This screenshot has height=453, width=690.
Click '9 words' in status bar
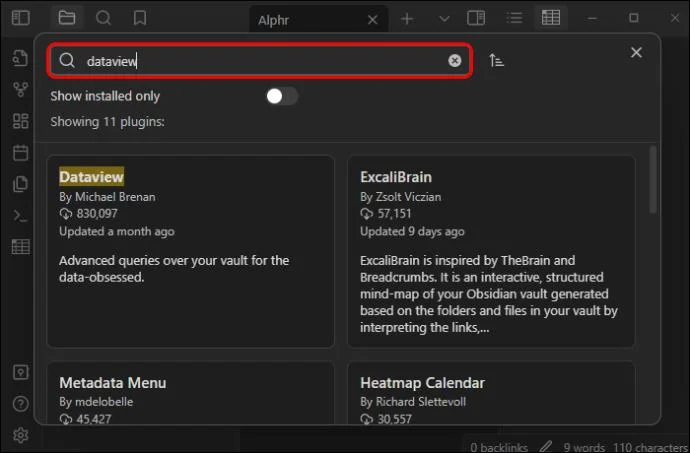(584, 447)
